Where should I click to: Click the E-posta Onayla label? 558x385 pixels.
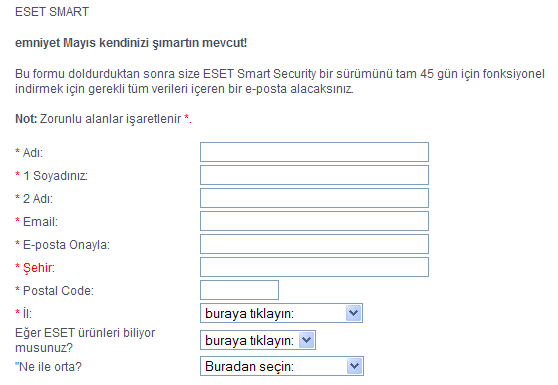click(x=66, y=245)
